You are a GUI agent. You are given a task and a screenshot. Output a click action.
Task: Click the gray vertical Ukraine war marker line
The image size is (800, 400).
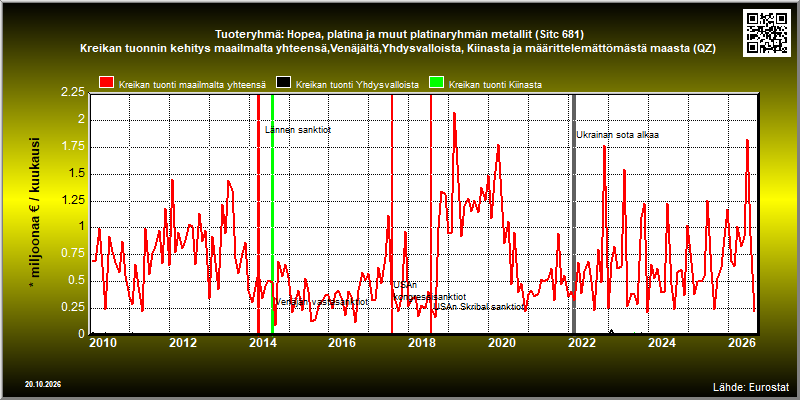tap(573, 214)
